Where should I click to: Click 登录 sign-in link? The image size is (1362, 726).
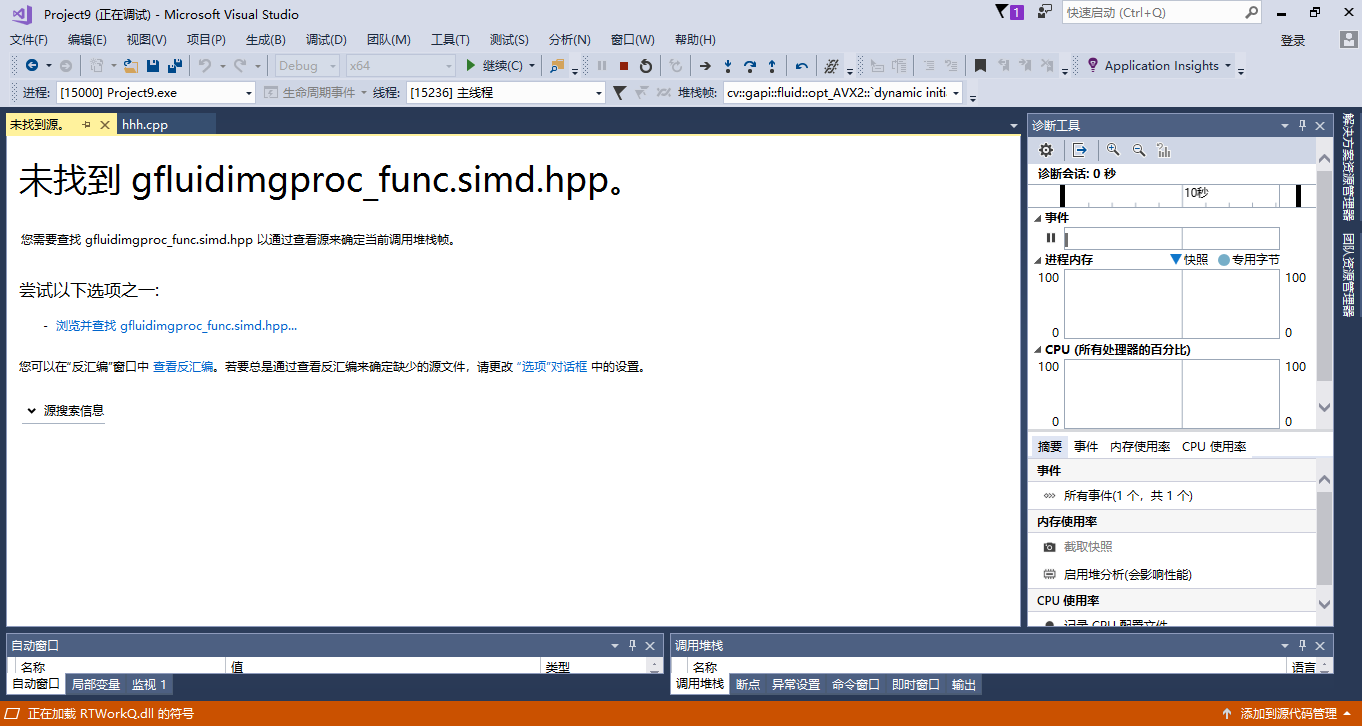[1293, 40]
